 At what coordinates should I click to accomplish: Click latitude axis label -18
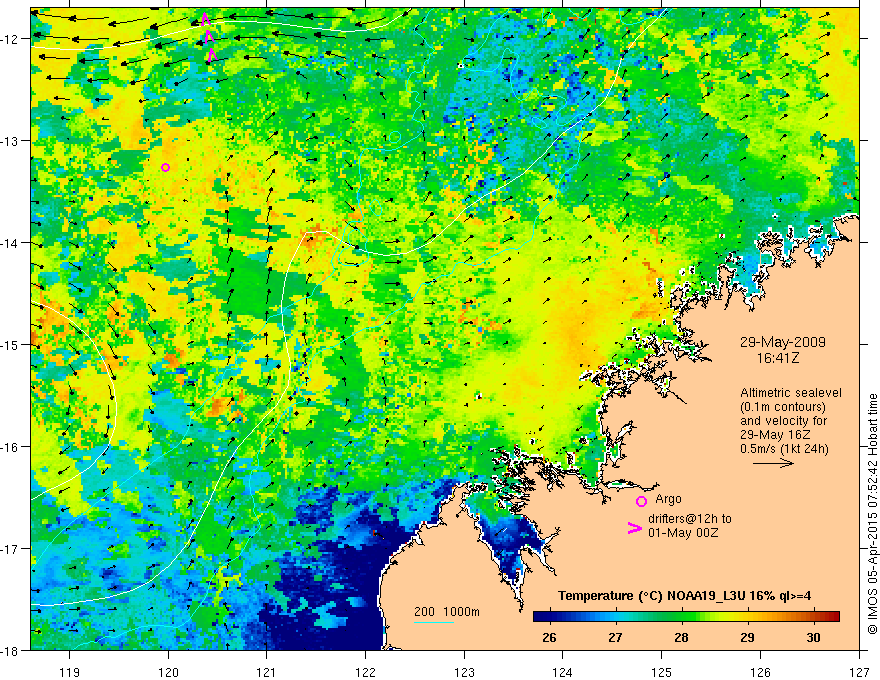coord(10,650)
